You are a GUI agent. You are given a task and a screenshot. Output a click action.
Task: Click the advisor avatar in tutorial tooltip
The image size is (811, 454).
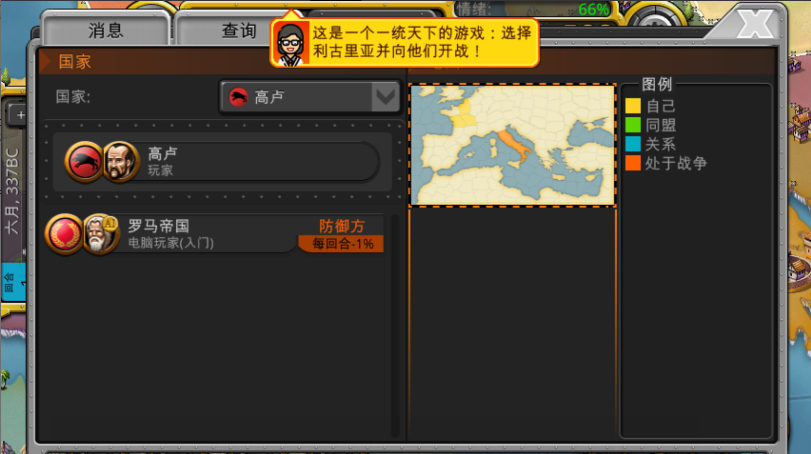pyautogui.click(x=291, y=43)
